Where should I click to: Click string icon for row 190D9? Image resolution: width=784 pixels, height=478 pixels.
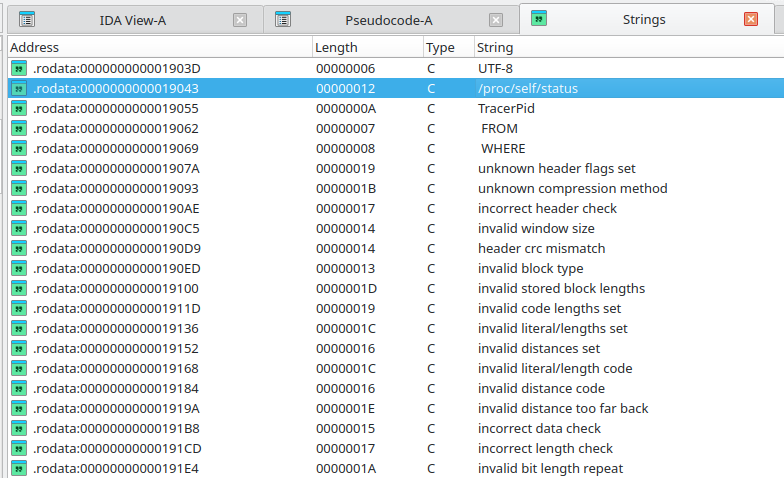coord(19,248)
